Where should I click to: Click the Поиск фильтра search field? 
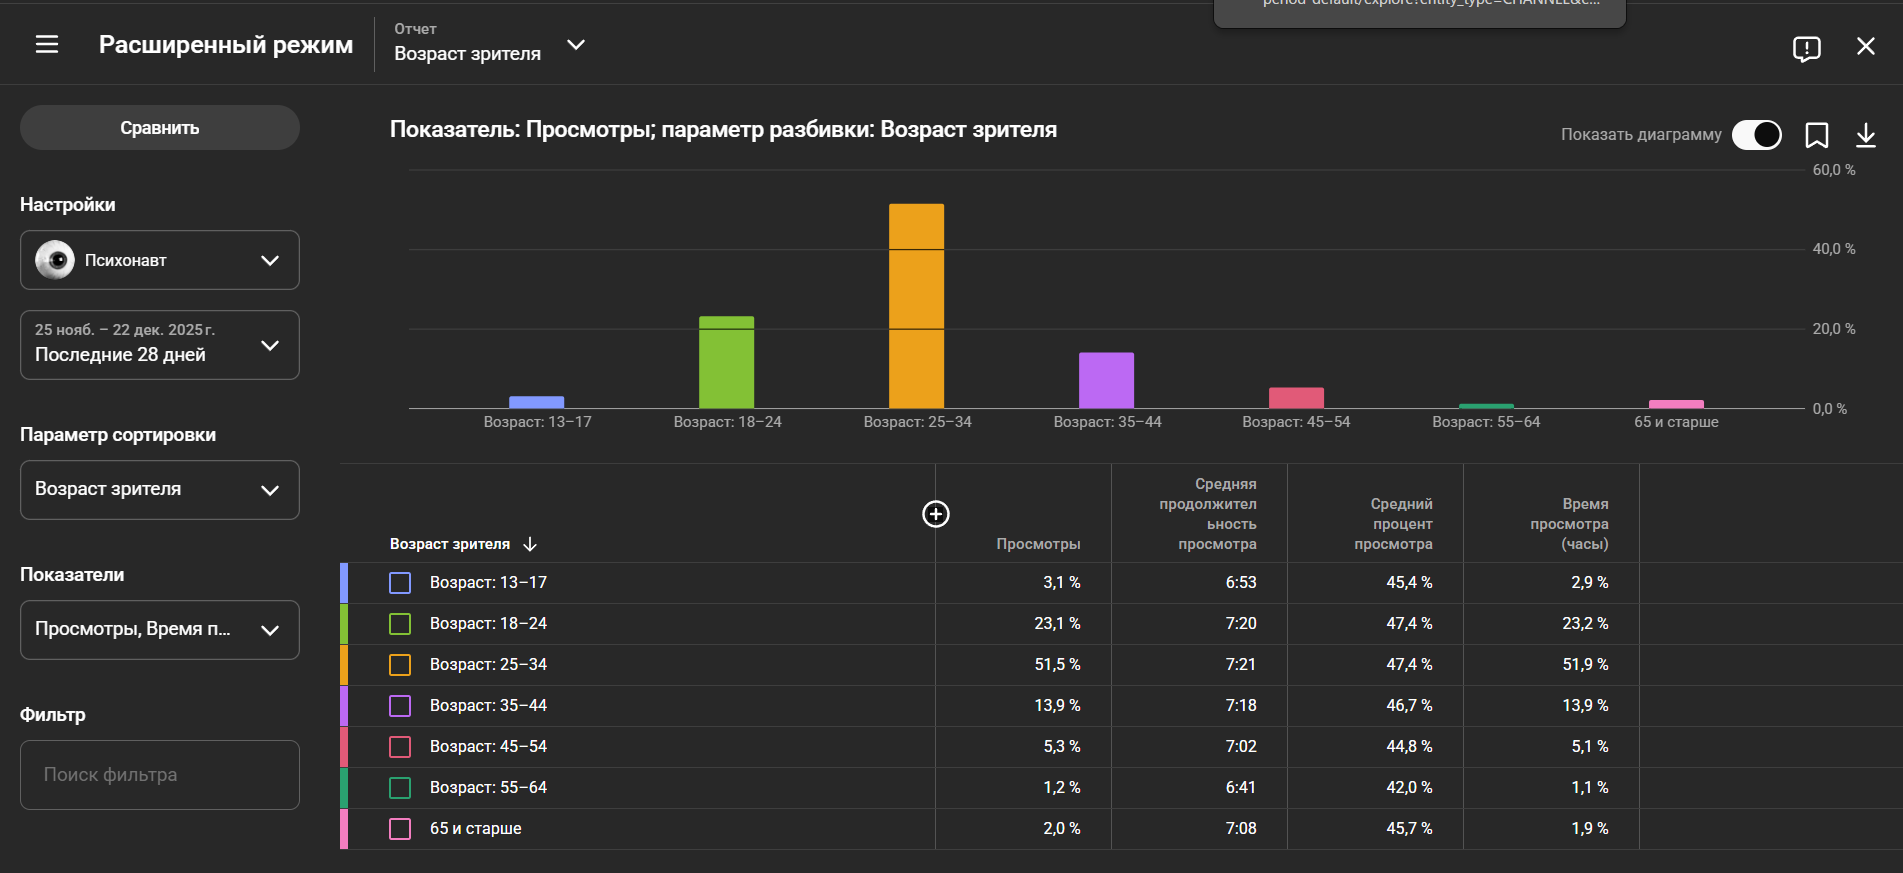coord(160,775)
